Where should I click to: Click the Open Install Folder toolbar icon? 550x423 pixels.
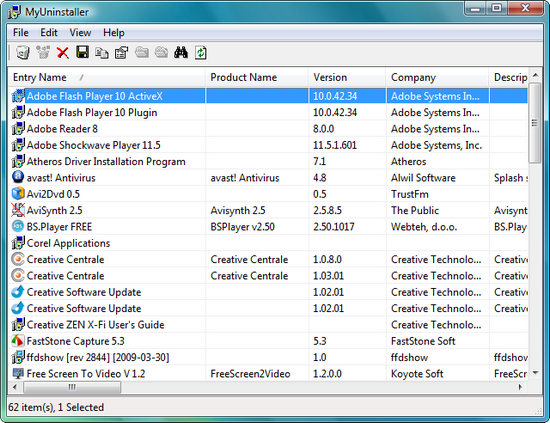(x=142, y=53)
